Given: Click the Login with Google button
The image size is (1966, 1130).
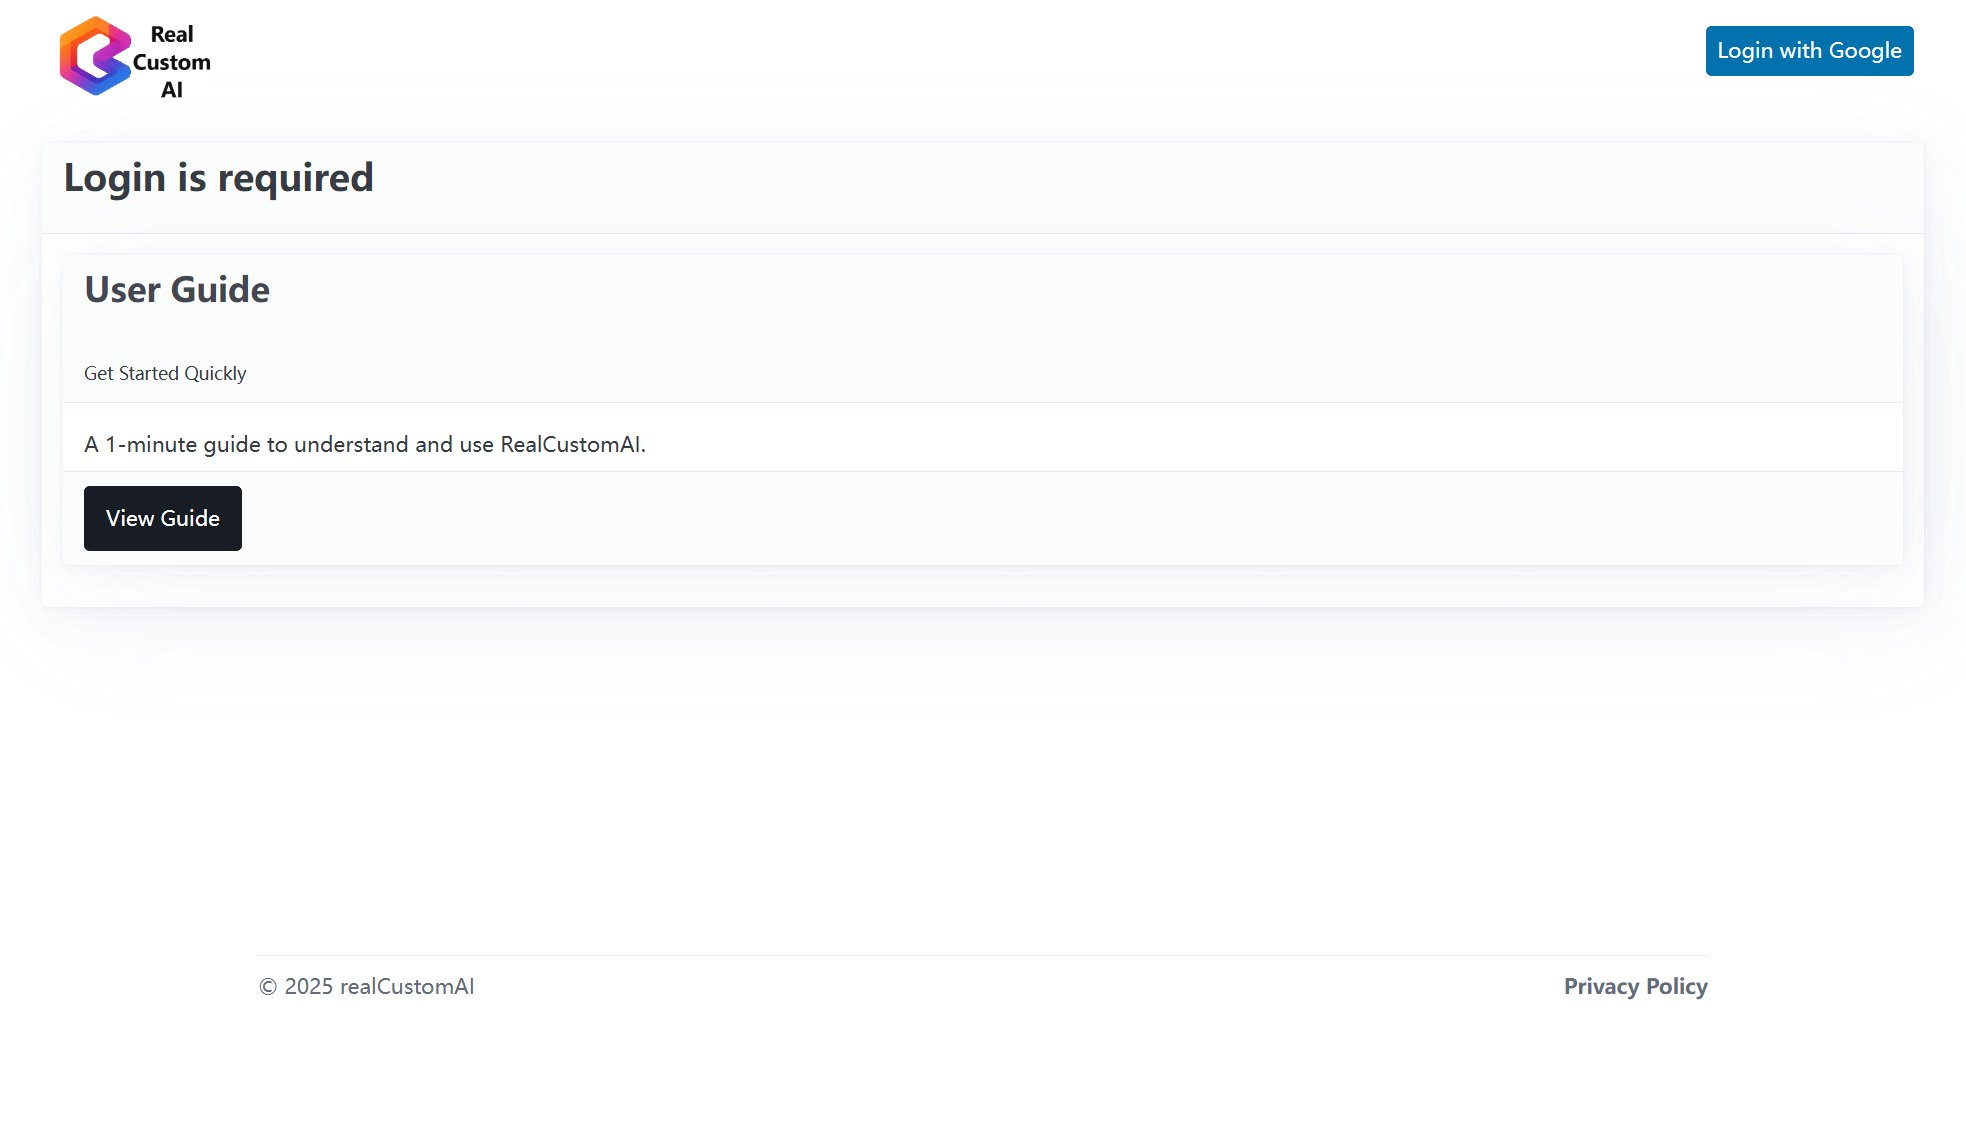Looking at the screenshot, I should pos(1809,51).
